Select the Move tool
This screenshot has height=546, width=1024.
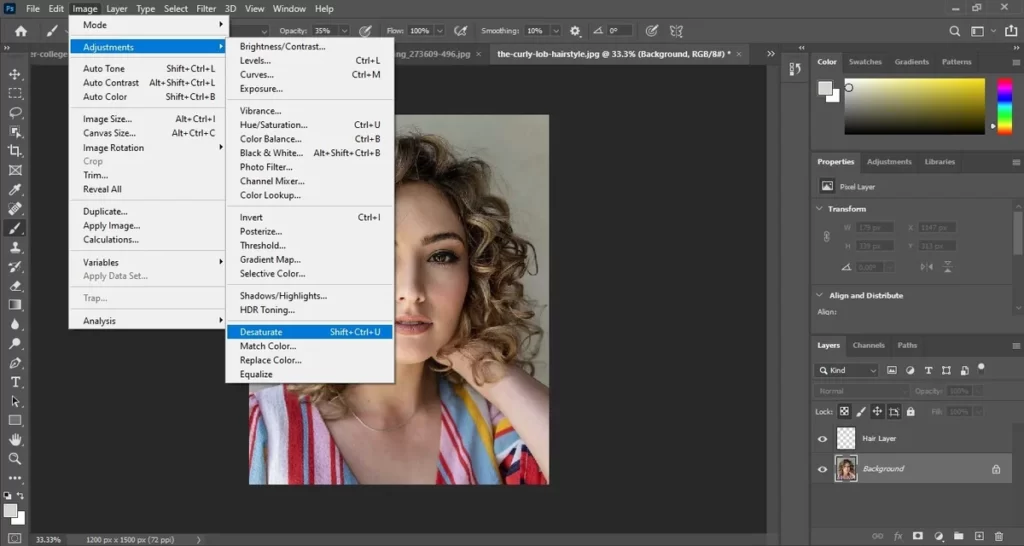coord(15,74)
